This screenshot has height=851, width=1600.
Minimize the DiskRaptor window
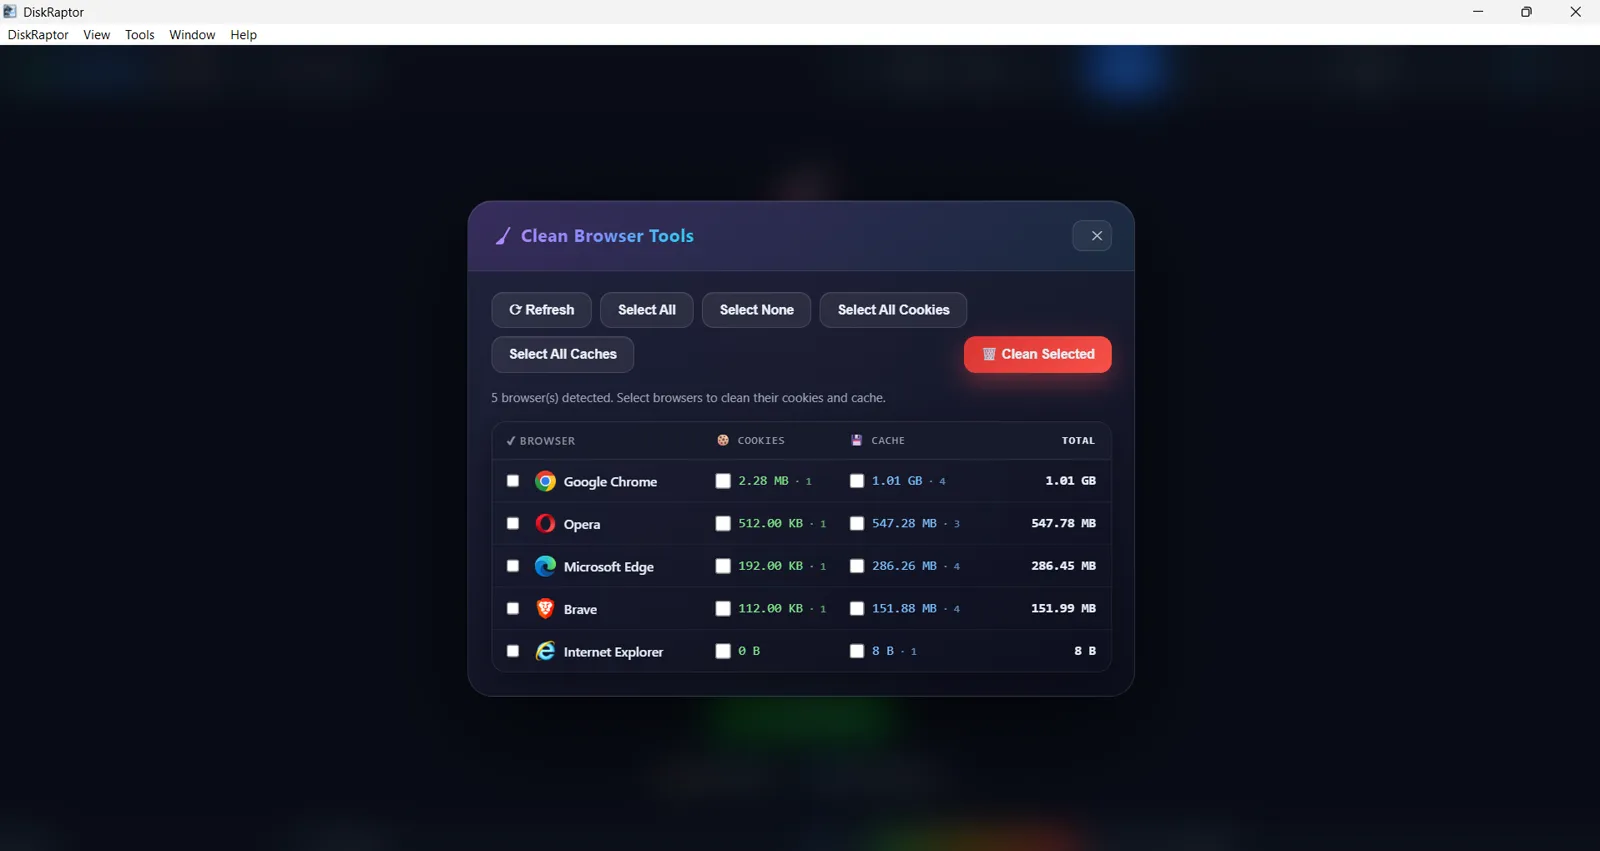(x=1478, y=12)
